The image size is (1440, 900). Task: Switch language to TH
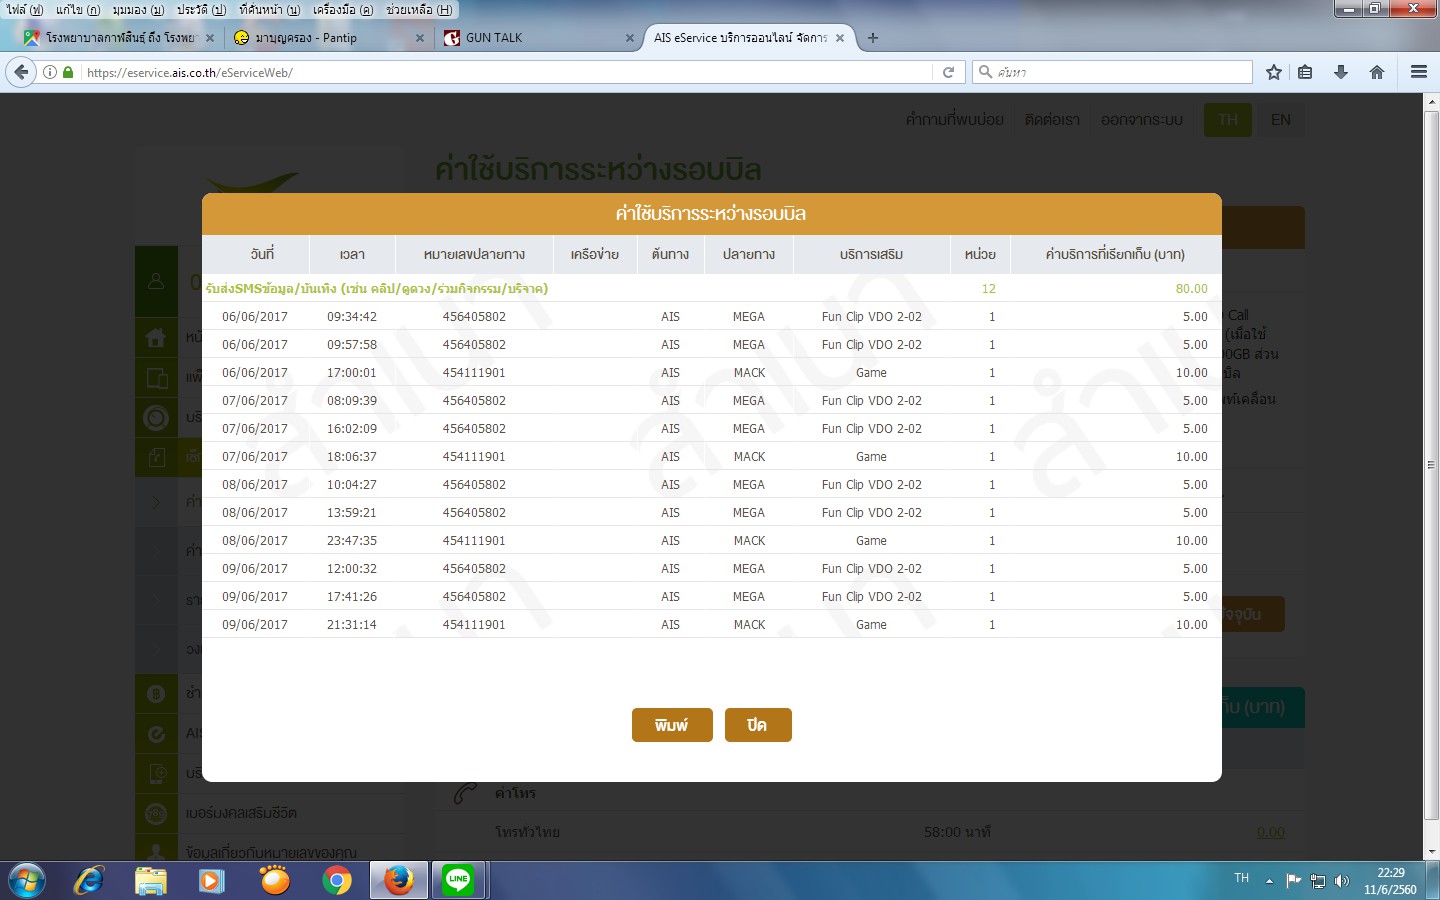pos(1228,120)
